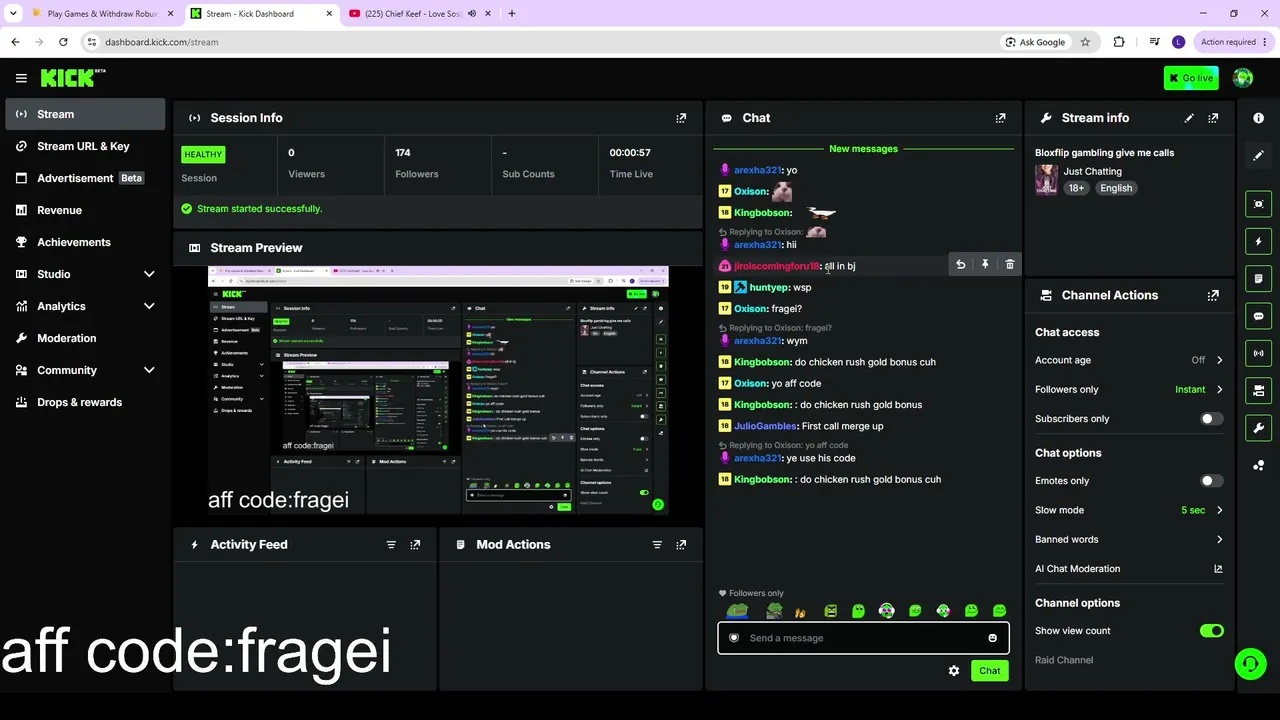Open the hamburger navigation menu

(21, 78)
